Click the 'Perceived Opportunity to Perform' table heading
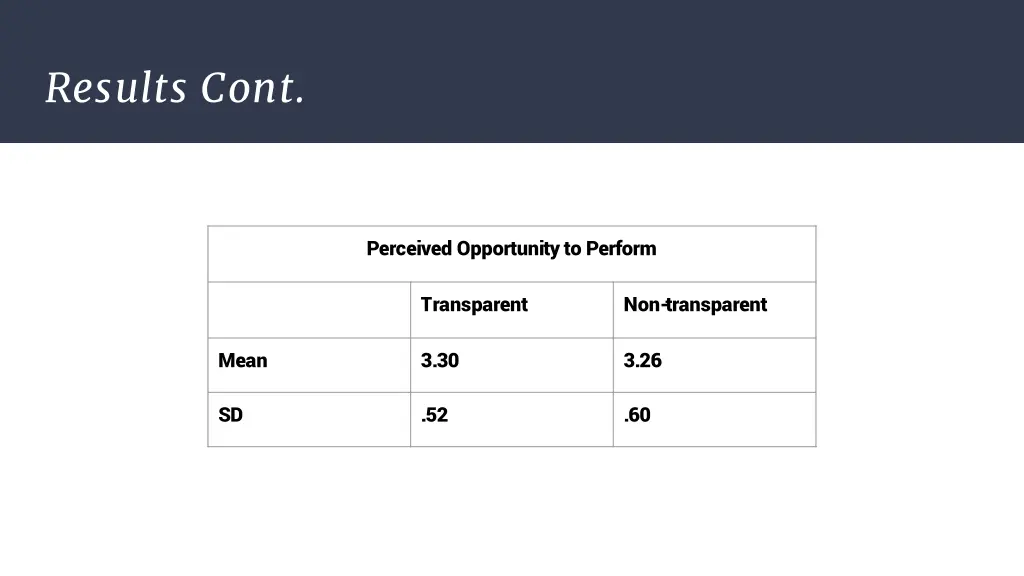1024x576 pixels. pyautogui.click(x=511, y=249)
